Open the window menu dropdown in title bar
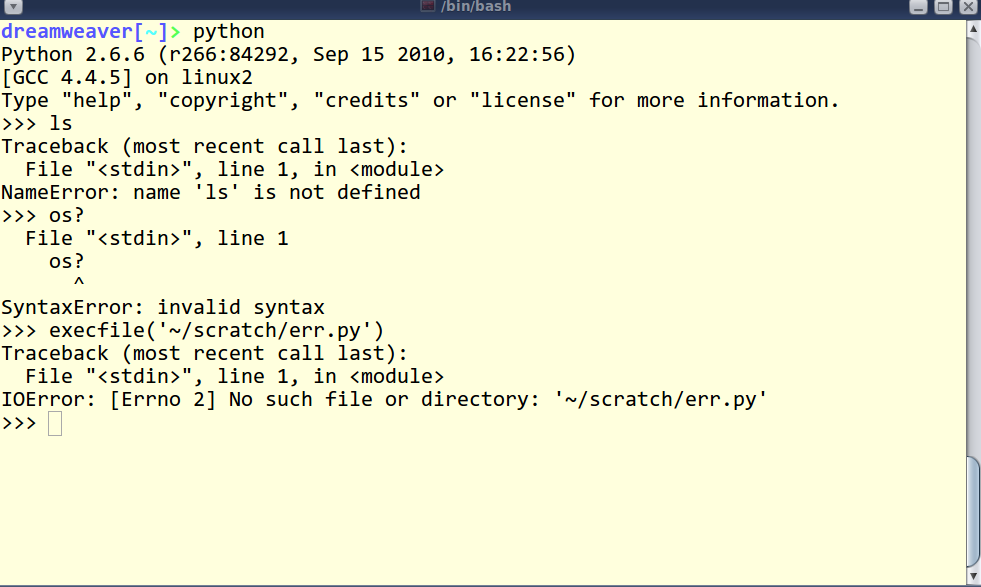The height and width of the screenshot is (587, 981). pyautogui.click(x=13, y=7)
